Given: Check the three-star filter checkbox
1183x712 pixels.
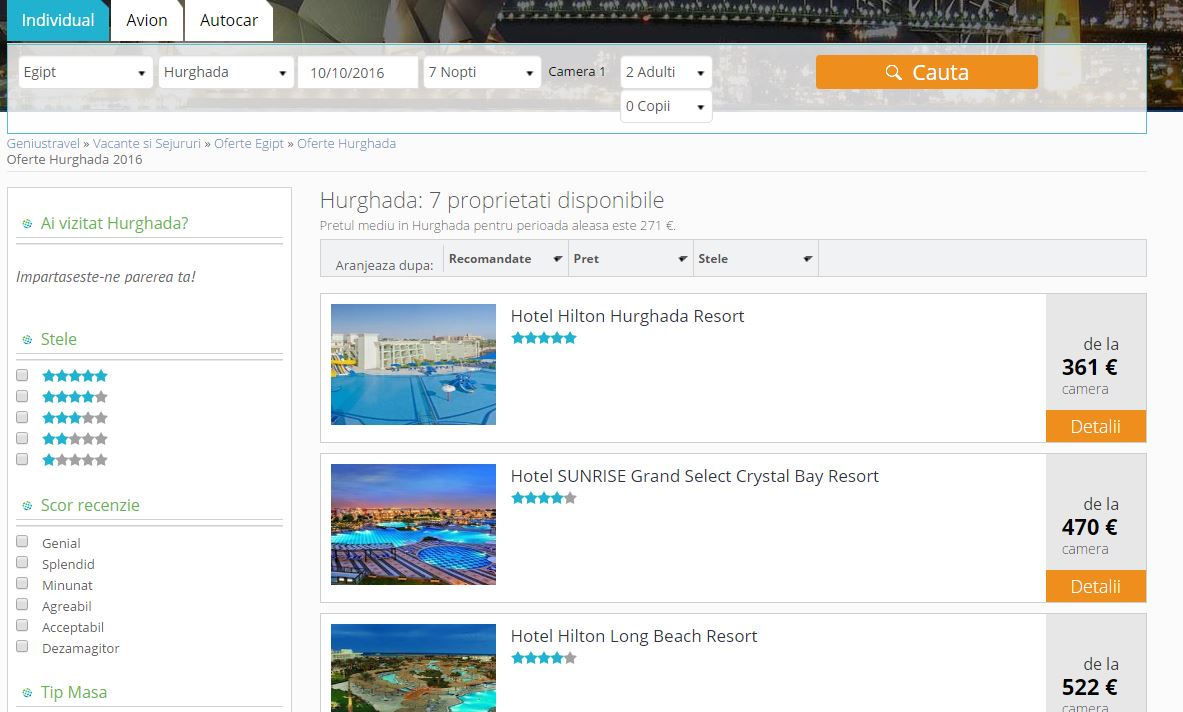Looking at the screenshot, I should point(22,417).
